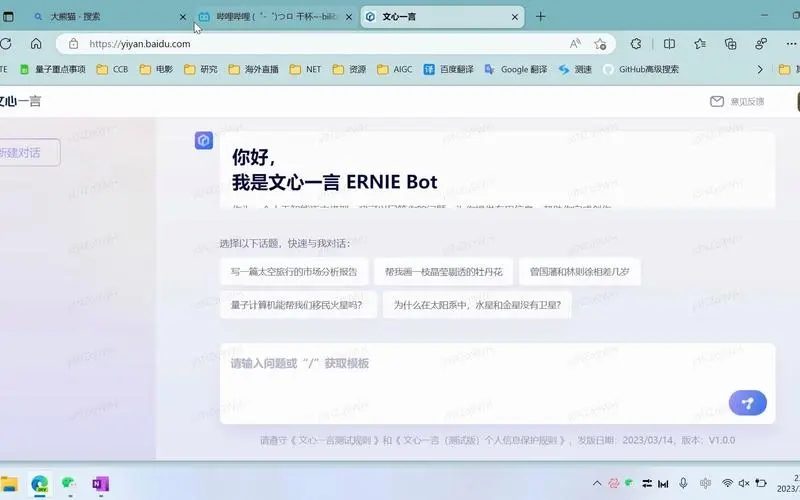Image resolution: width=800 pixels, height=500 pixels.
Task: Open the 个人信息保护规则 link
Action: (482, 440)
